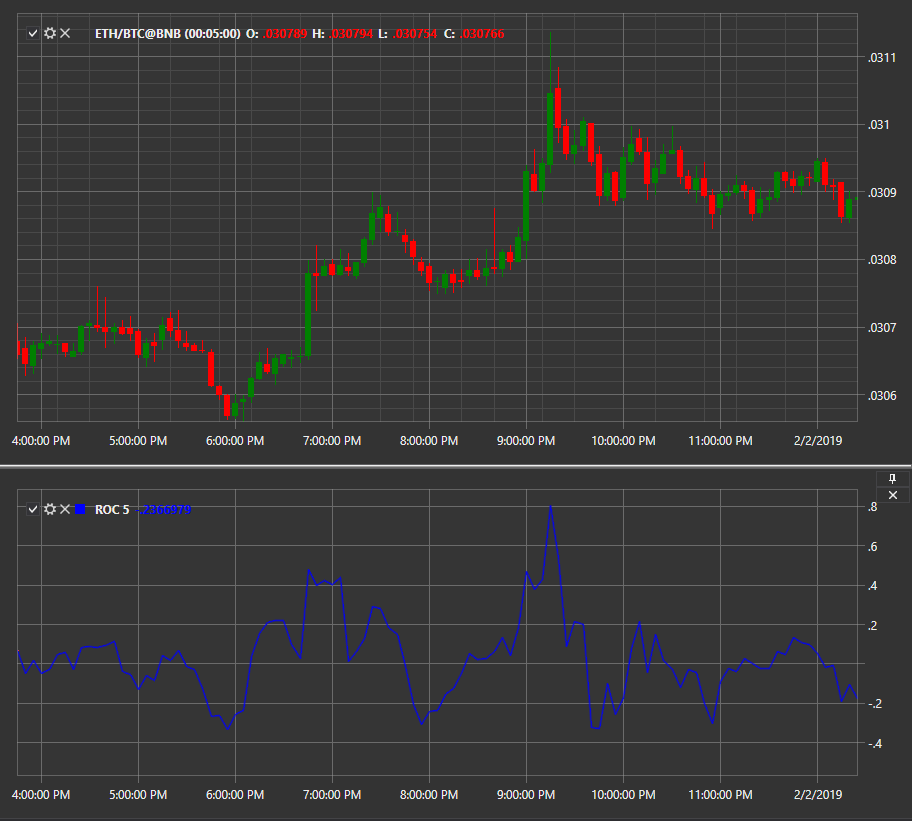
Task: Click 11:00:00 PM on price chart time axis
Action: click(x=720, y=441)
